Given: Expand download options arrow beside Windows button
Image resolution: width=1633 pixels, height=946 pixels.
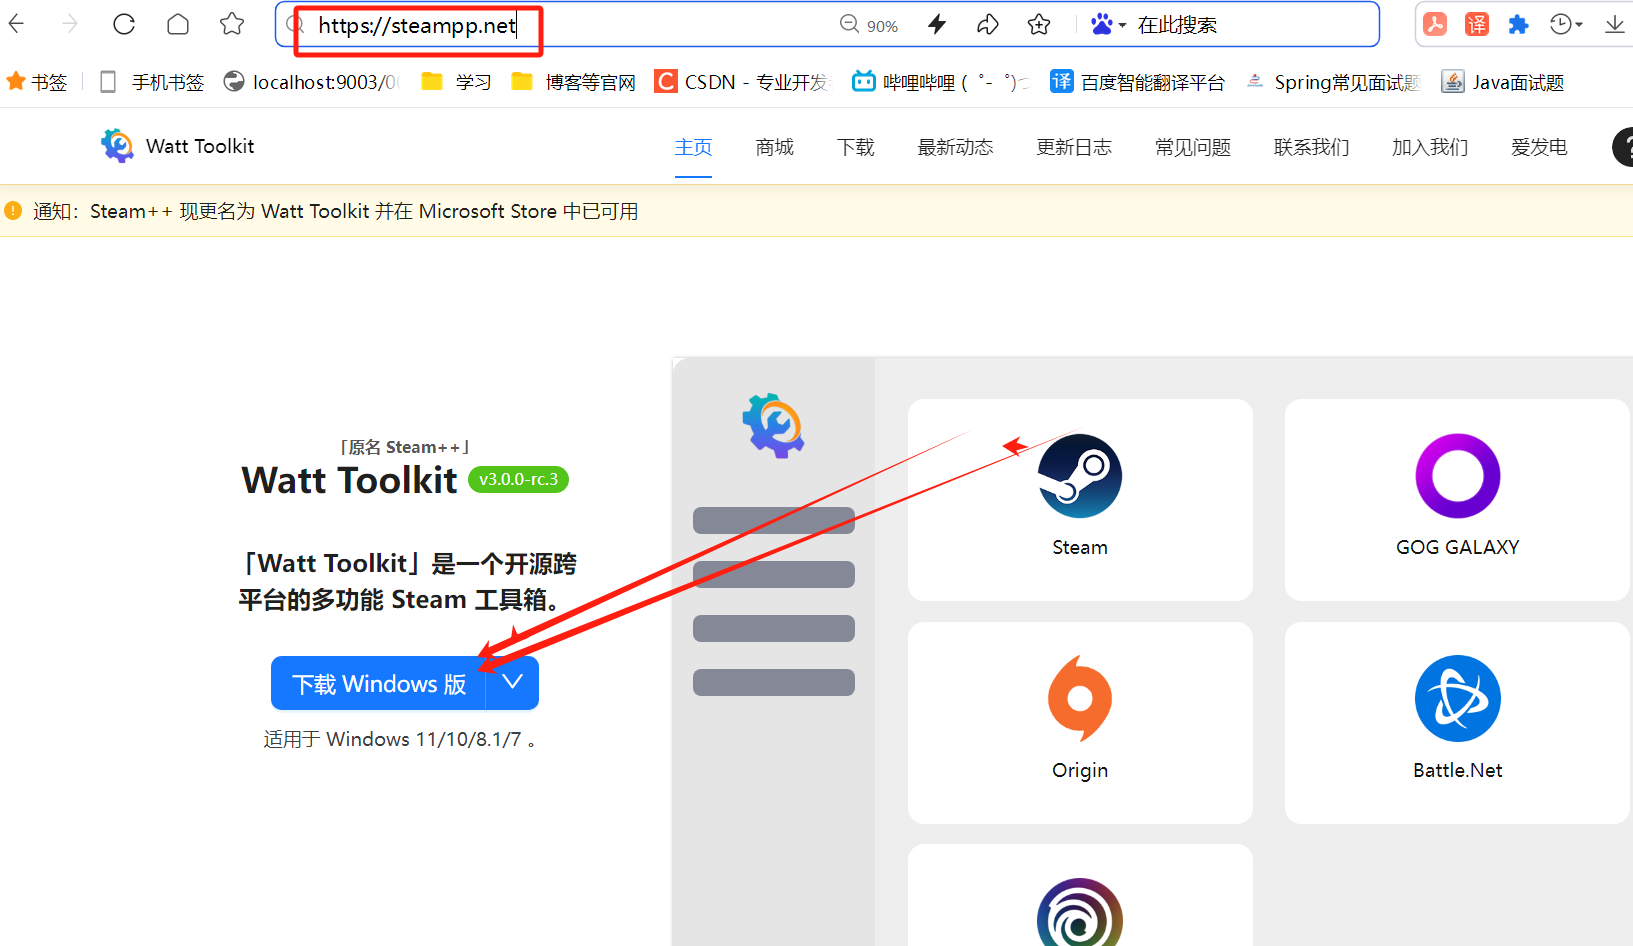Looking at the screenshot, I should tap(513, 683).
